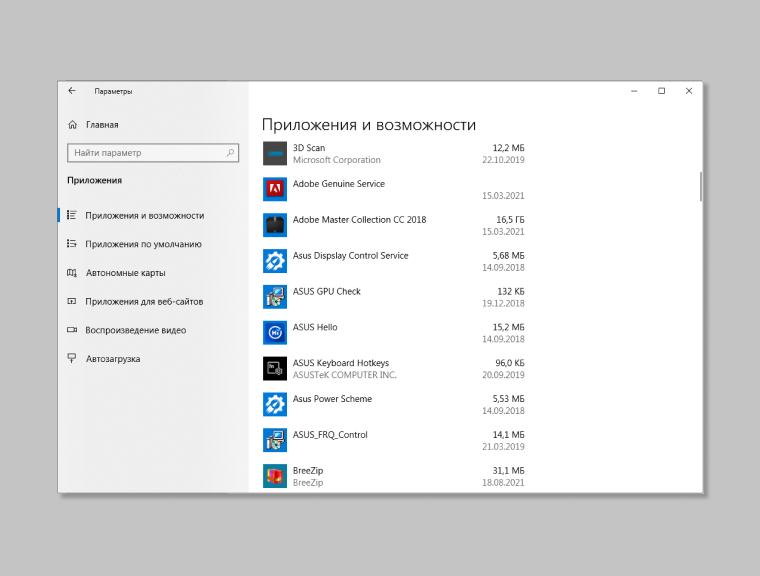Click the 20.09.2019 install date

pos(503,375)
